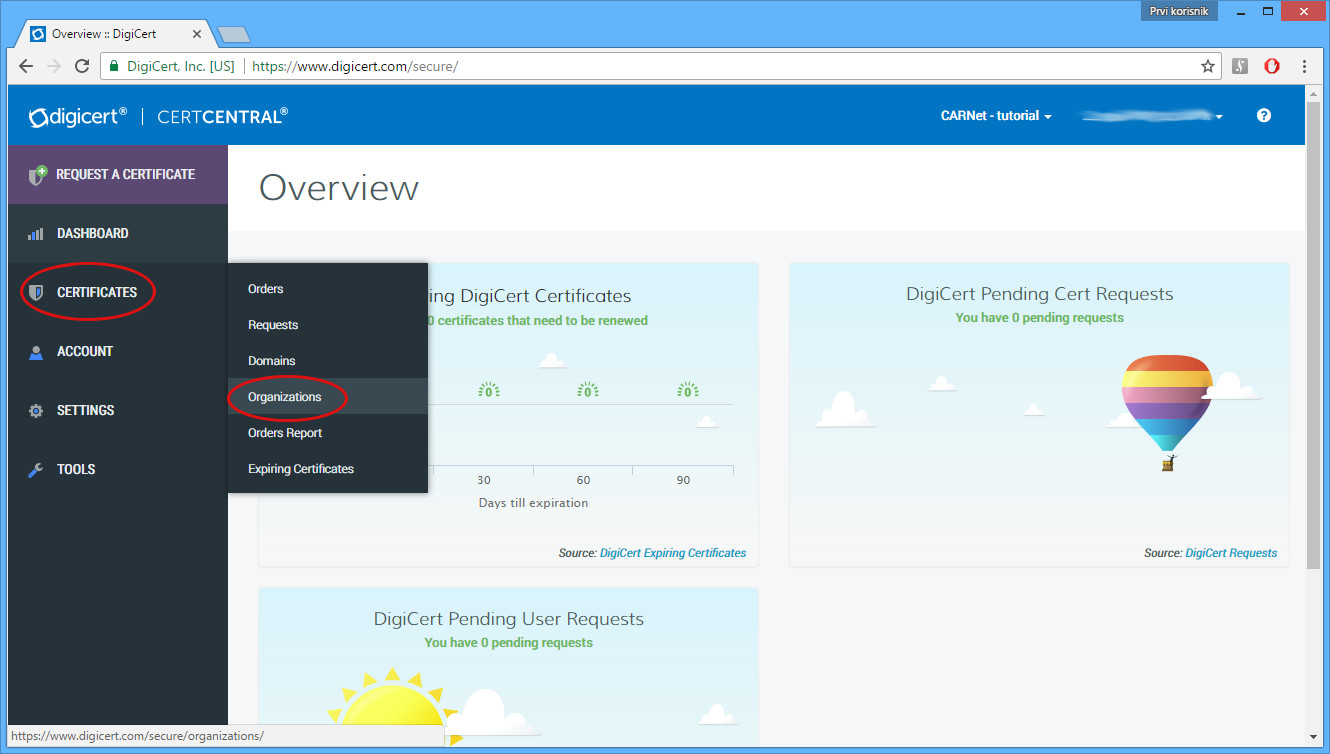
Task: Close the Overview :: DigiCert tab
Action: tap(198, 34)
